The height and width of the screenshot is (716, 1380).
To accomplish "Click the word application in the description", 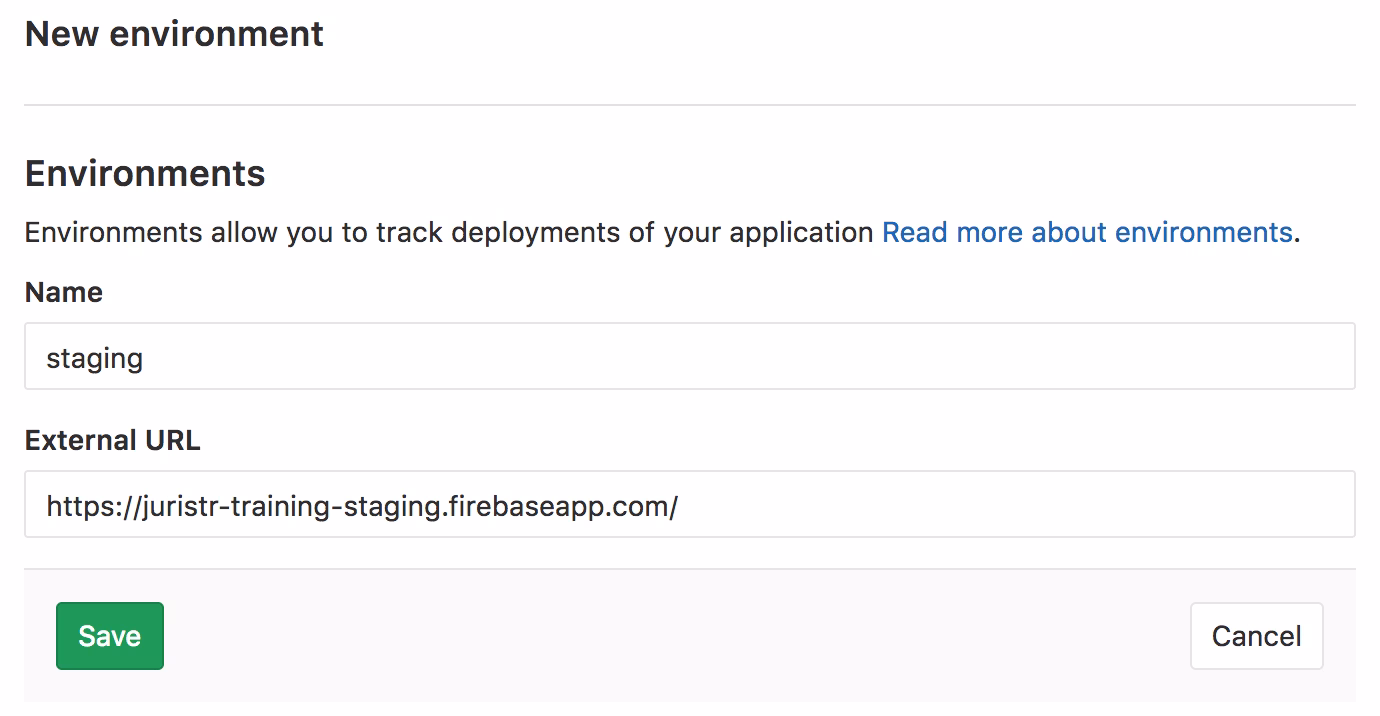I will 801,232.
